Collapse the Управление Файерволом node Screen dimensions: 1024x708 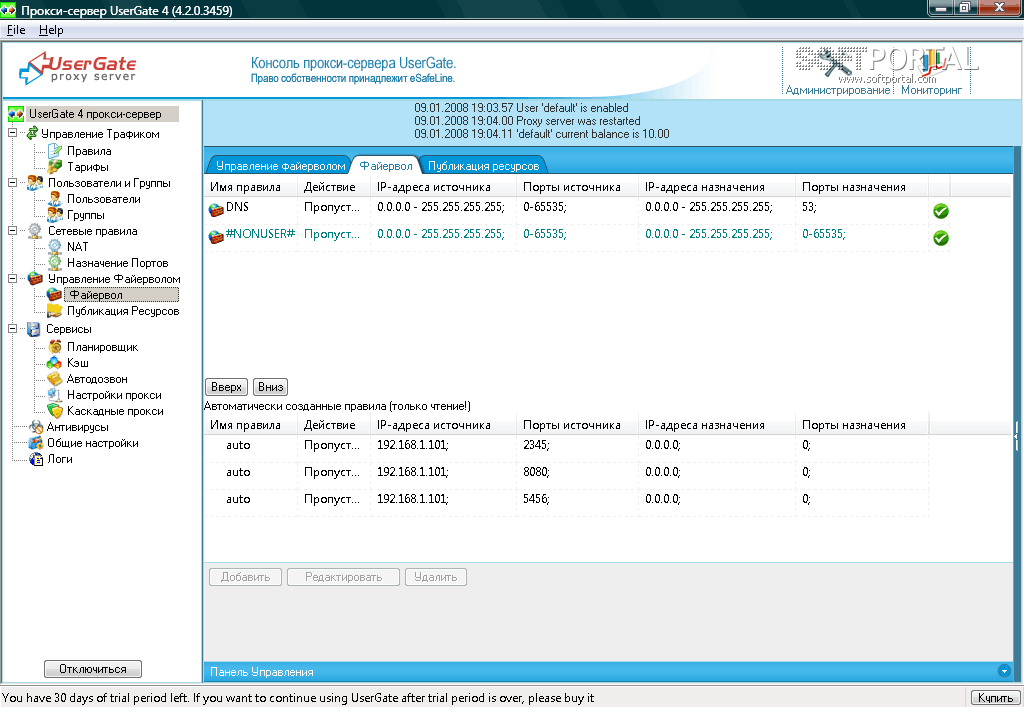tap(12, 278)
